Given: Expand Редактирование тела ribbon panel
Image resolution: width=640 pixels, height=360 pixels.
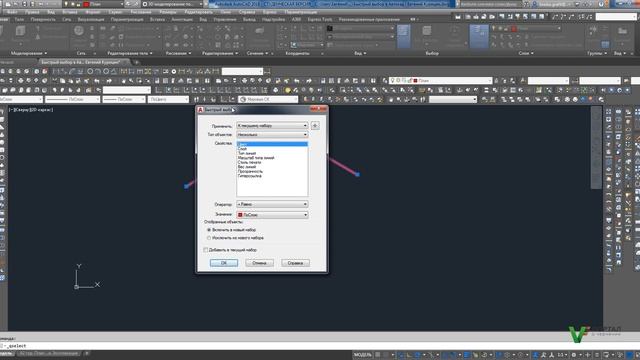Looking at the screenshot, I should point(130,53).
